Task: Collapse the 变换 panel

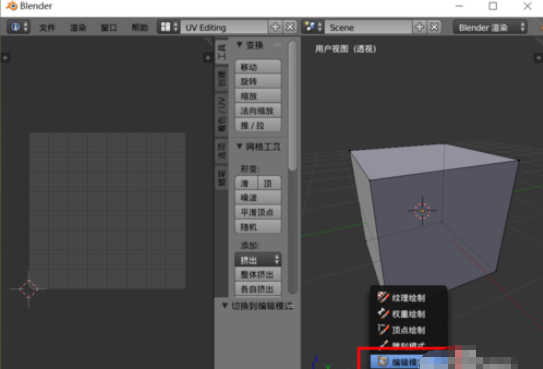Action: coord(239,45)
